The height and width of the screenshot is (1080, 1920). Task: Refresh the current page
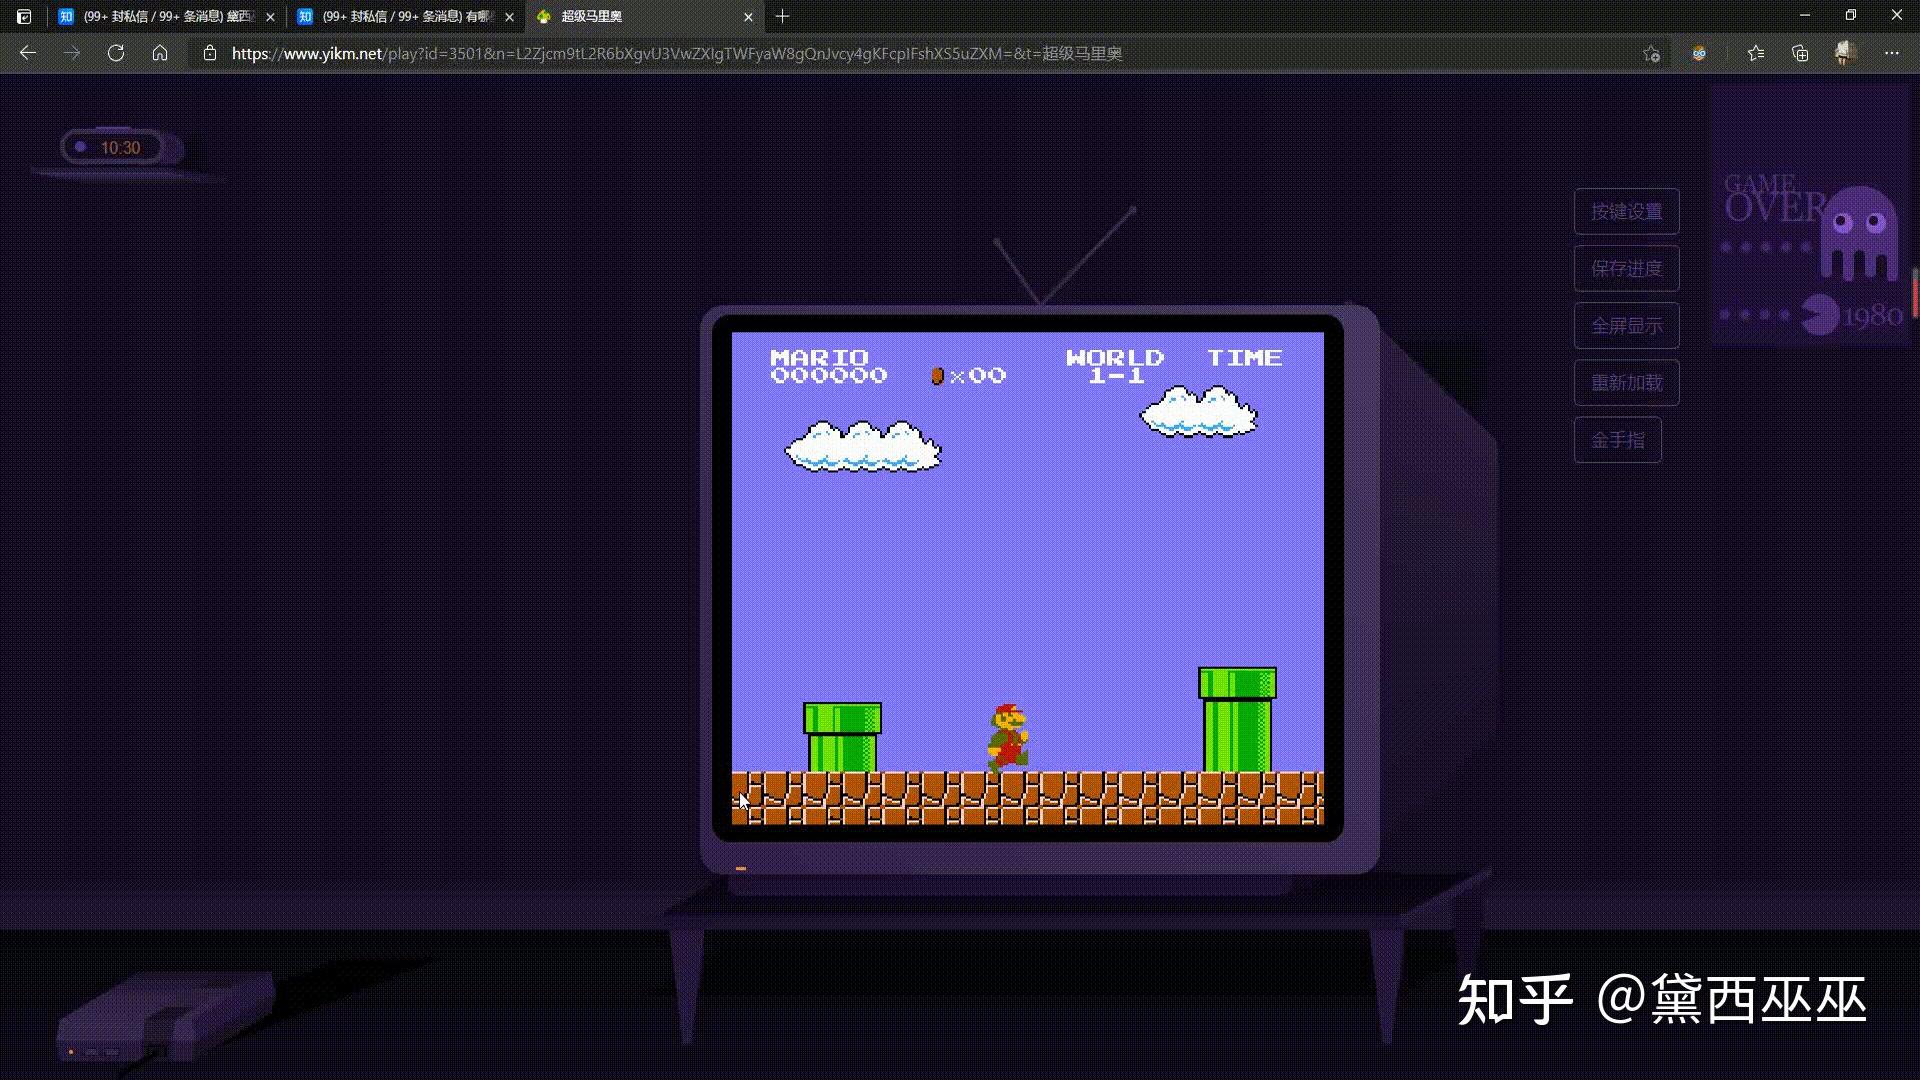[x=116, y=53]
